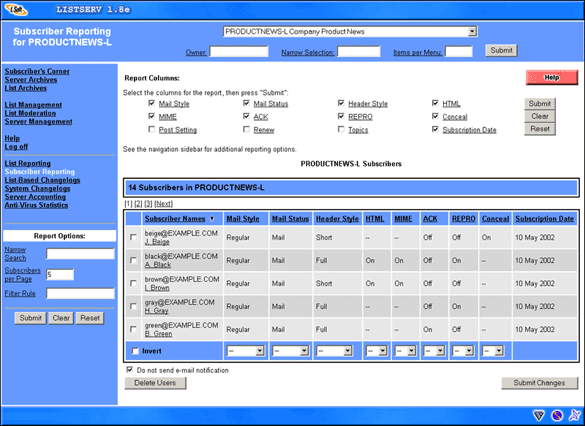This screenshot has width=585, height=426.
Task: Open the Conceal option link in Report Columns
Action: point(455,117)
